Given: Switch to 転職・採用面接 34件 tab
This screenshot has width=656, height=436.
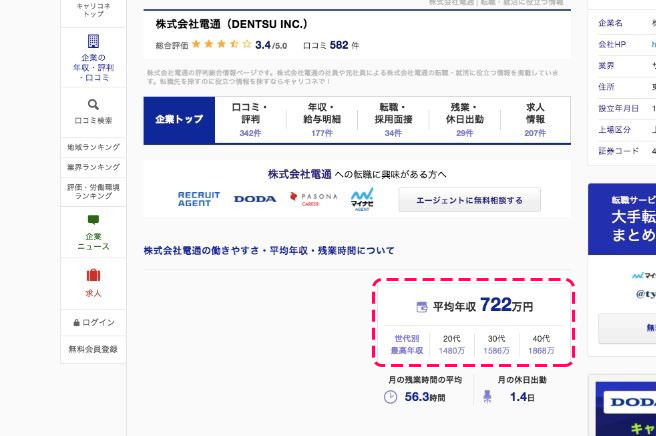Looking at the screenshot, I should point(393,120).
